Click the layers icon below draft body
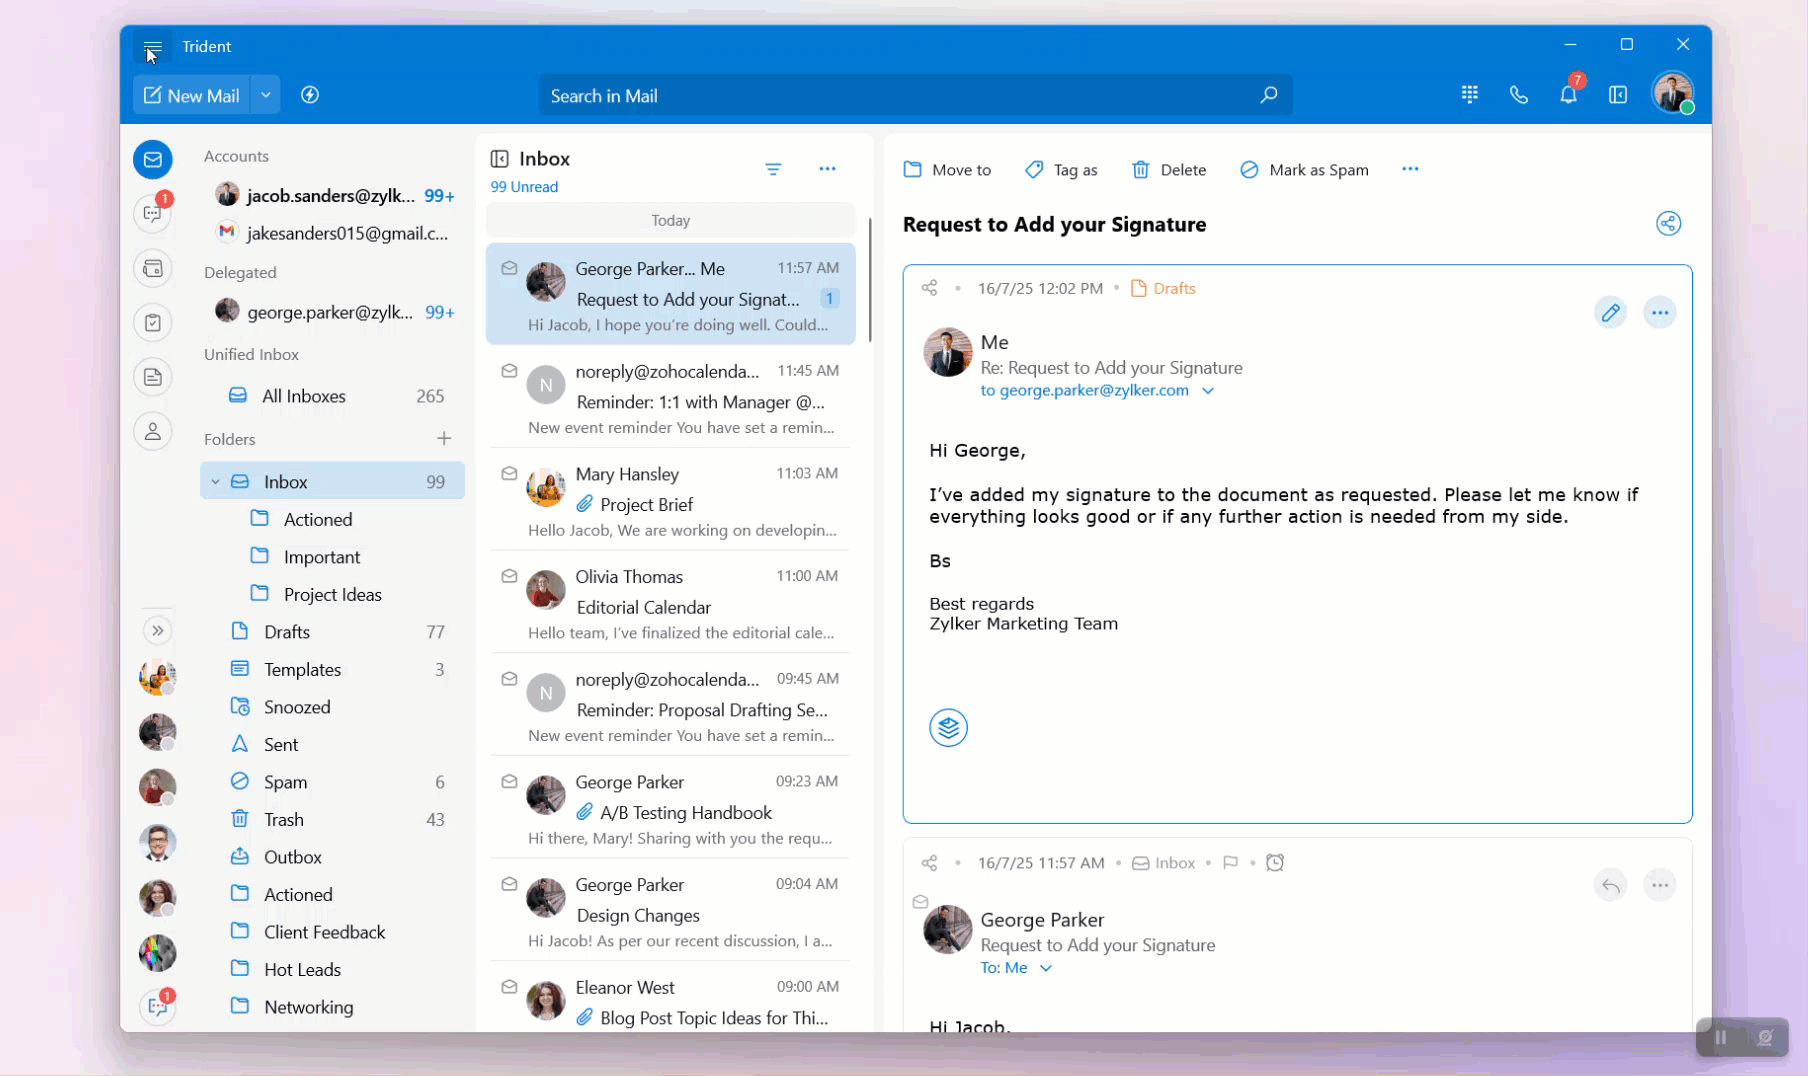This screenshot has height=1076, width=1808. point(948,727)
